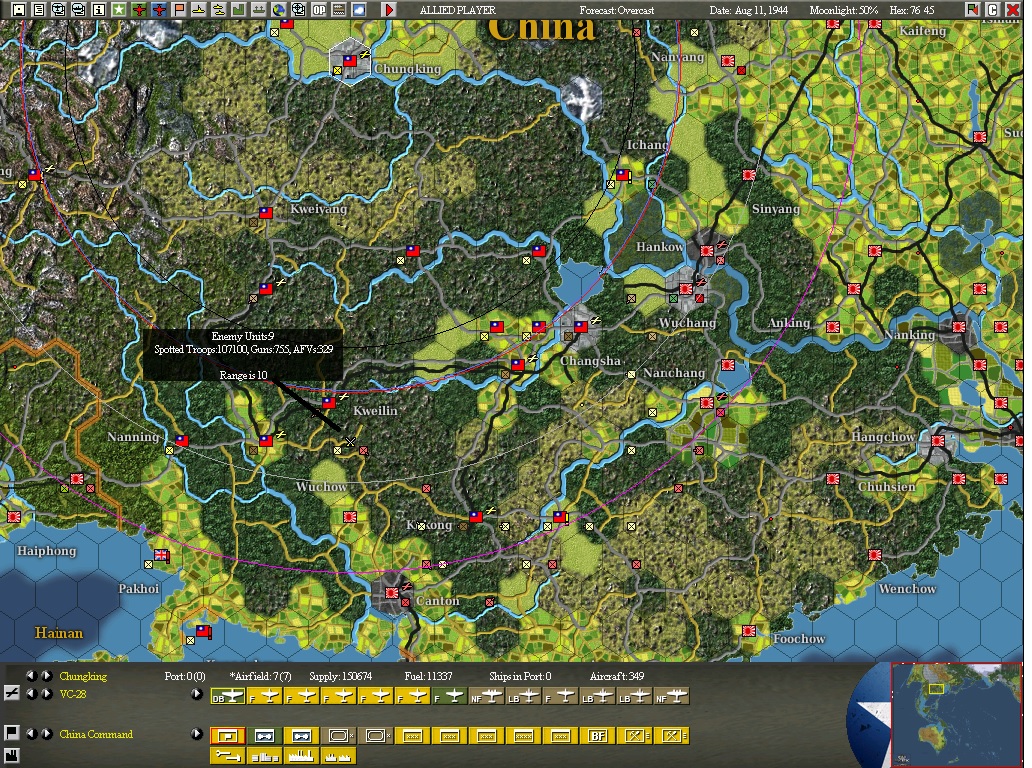End turn with the red arrow
Viewport: 1032px width, 768px height.
(x=389, y=10)
